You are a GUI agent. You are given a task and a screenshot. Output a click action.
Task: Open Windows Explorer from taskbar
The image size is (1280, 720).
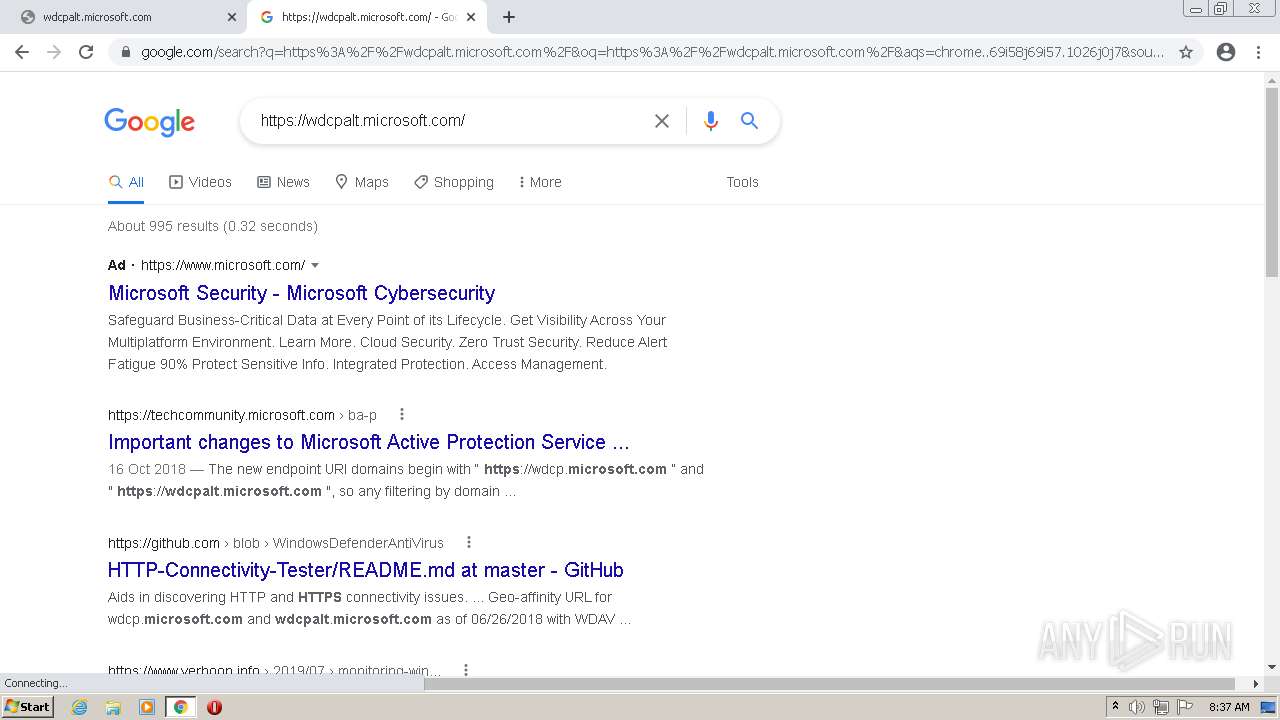[x=113, y=707]
